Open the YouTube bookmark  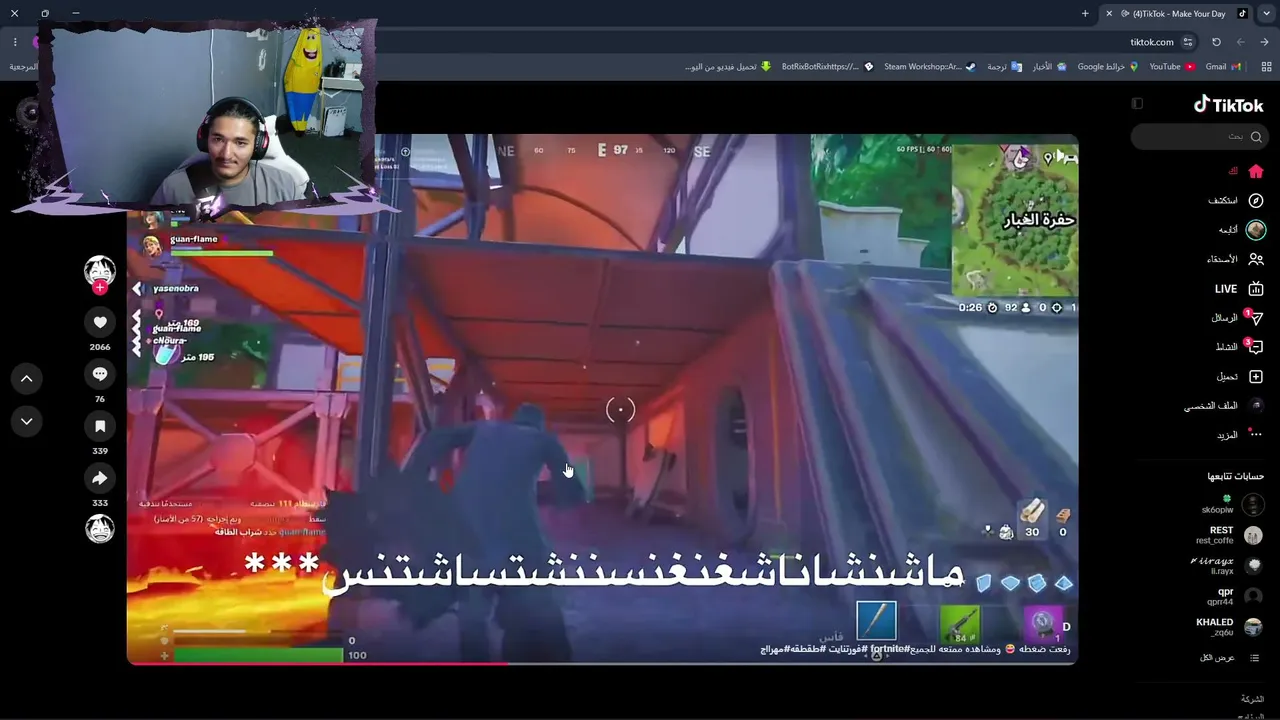click(x=1172, y=67)
